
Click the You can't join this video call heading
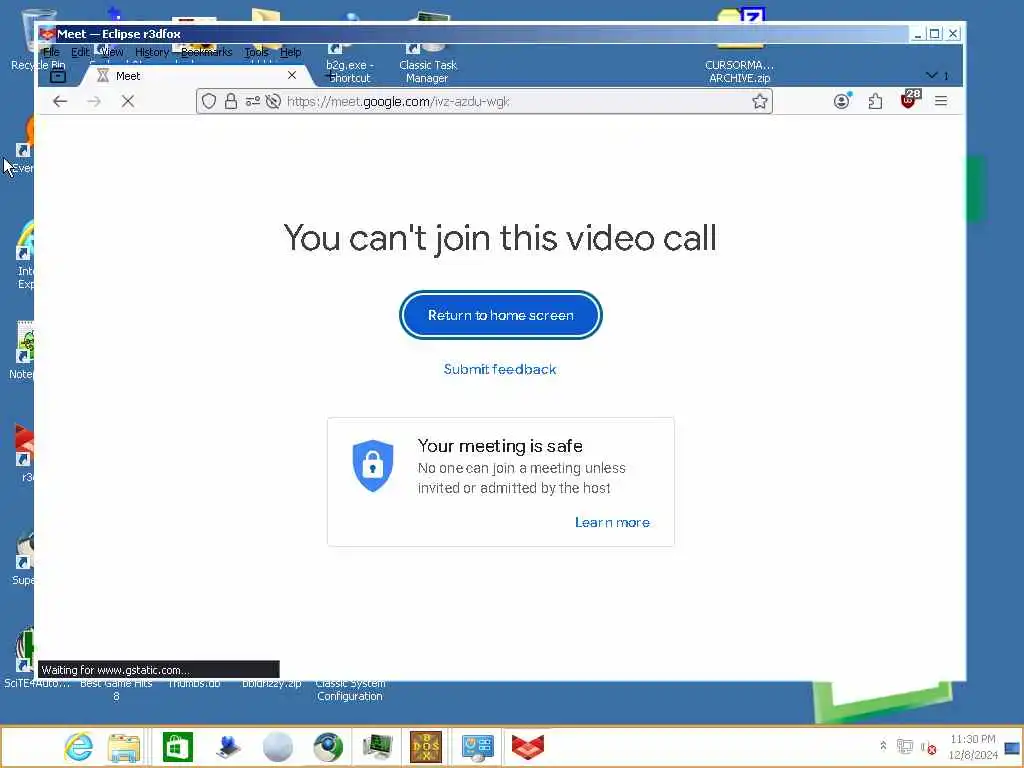[500, 238]
